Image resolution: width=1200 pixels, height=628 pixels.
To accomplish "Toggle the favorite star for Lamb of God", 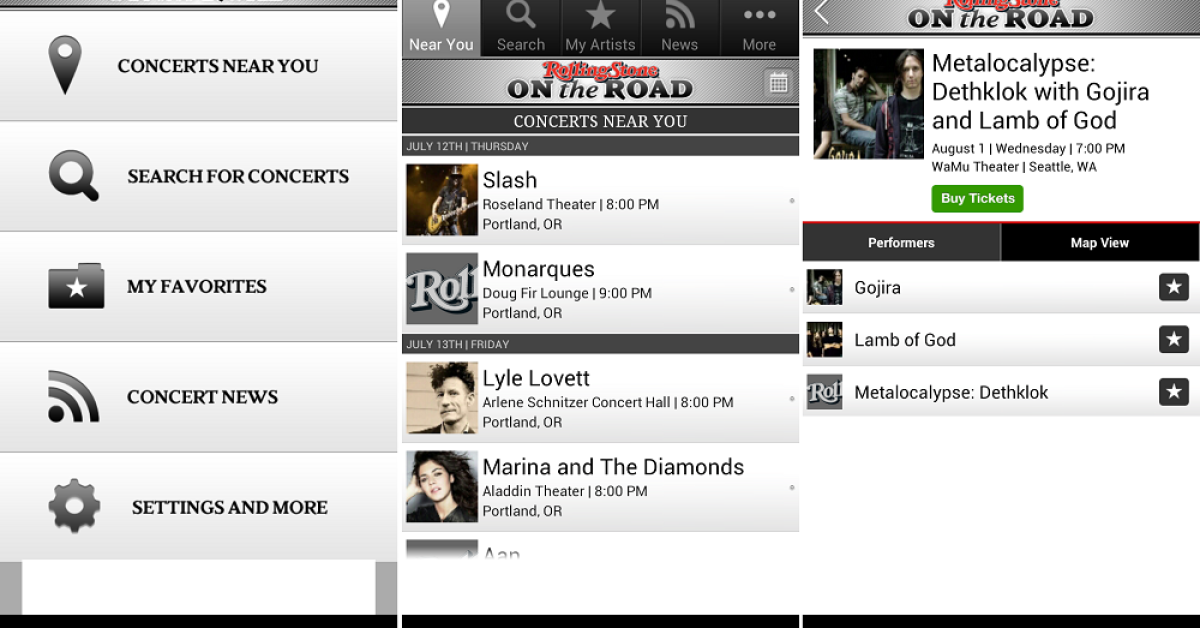I will coord(1174,339).
